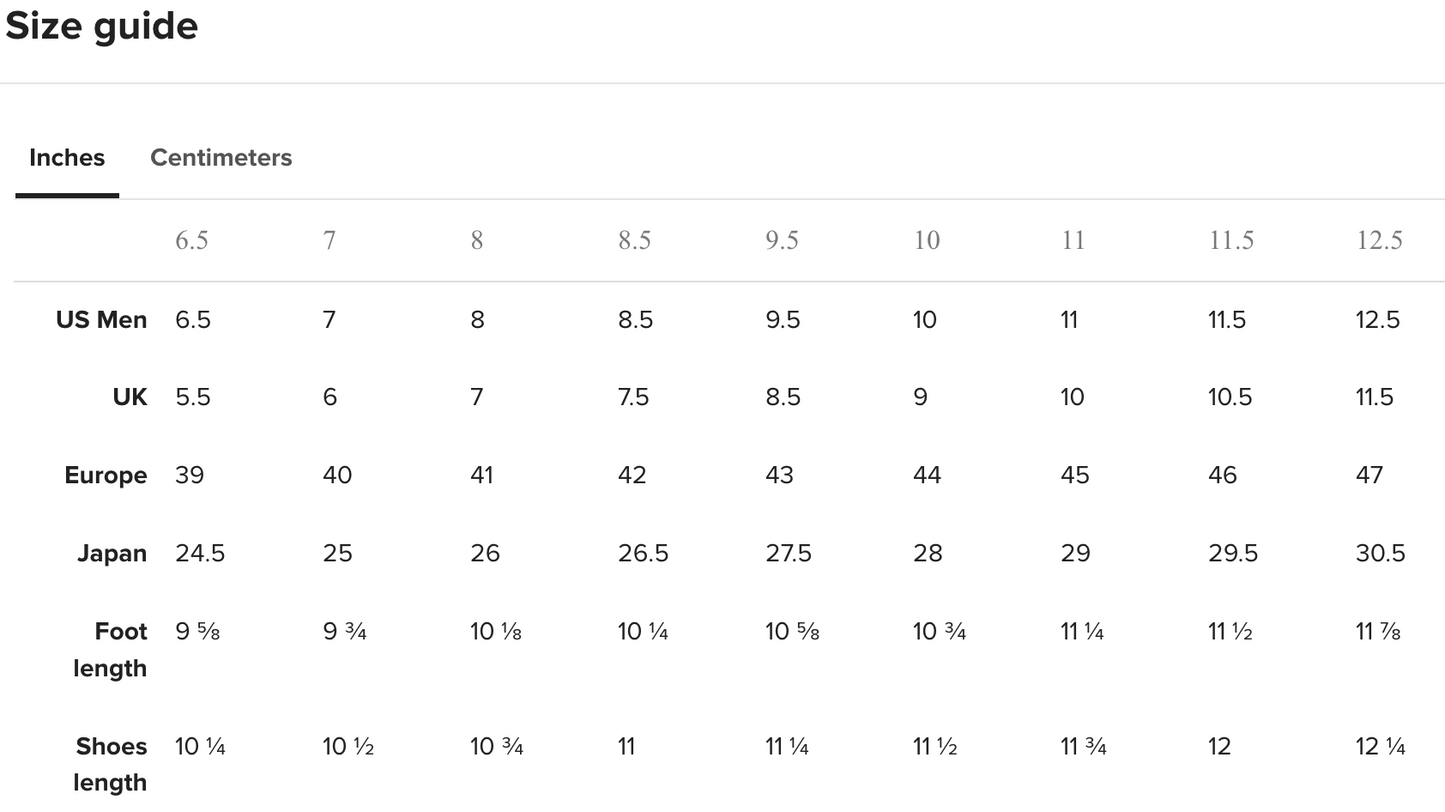This screenshot has width=1445, height=812.
Task: Click the 6.5 size column header
Action: tap(192, 241)
